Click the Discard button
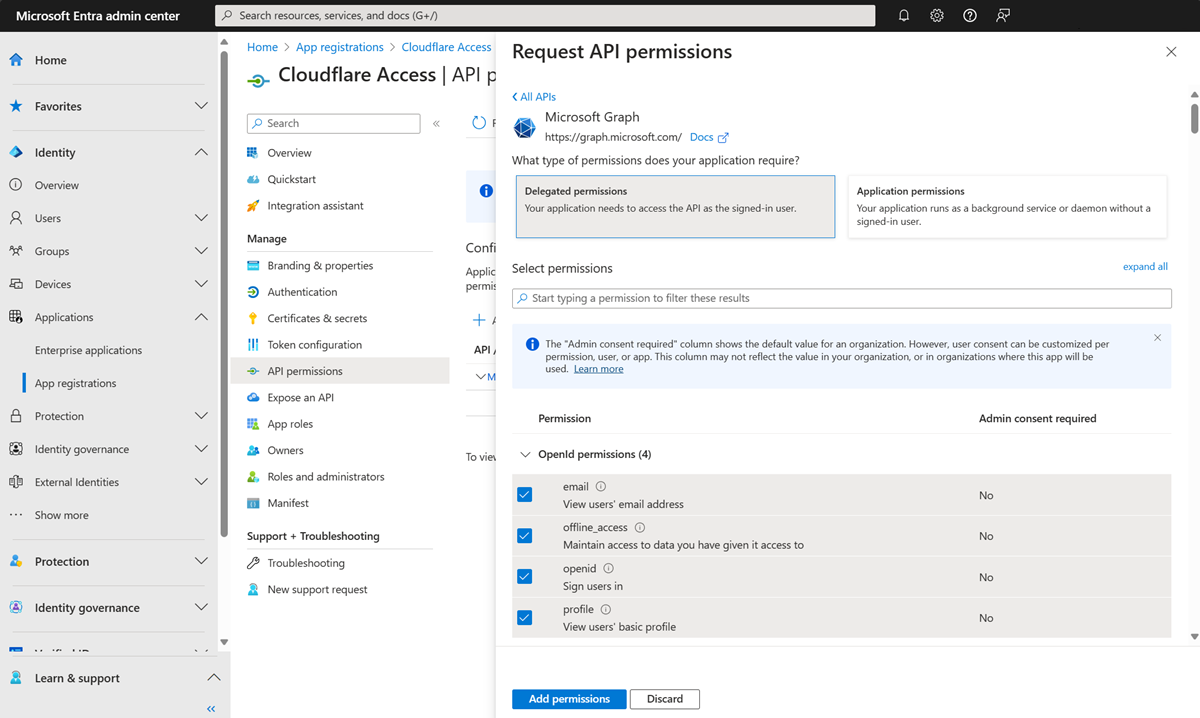This screenshot has width=1200, height=718. pos(665,699)
